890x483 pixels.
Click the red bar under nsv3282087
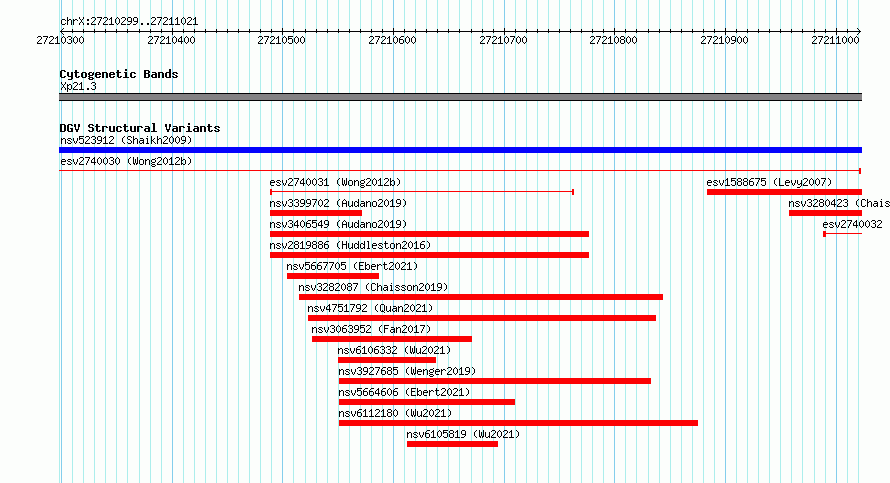click(x=481, y=297)
